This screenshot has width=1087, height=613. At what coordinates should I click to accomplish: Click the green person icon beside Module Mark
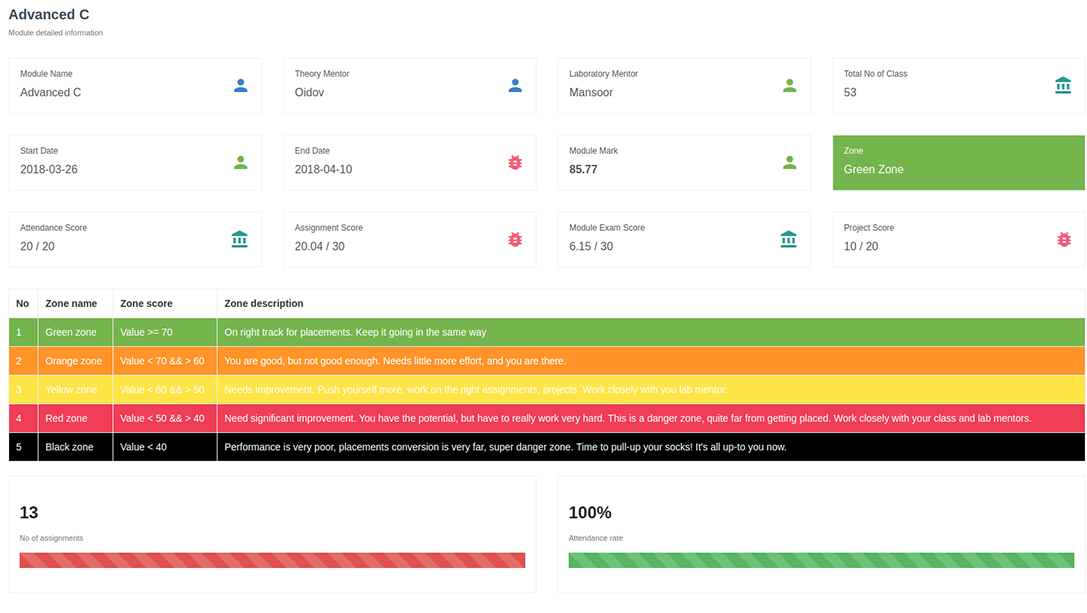click(x=789, y=162)
